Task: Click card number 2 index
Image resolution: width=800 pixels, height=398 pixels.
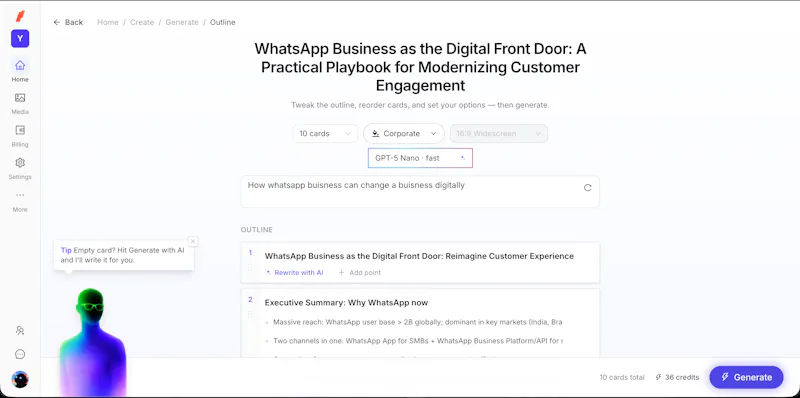Action: 250,300
